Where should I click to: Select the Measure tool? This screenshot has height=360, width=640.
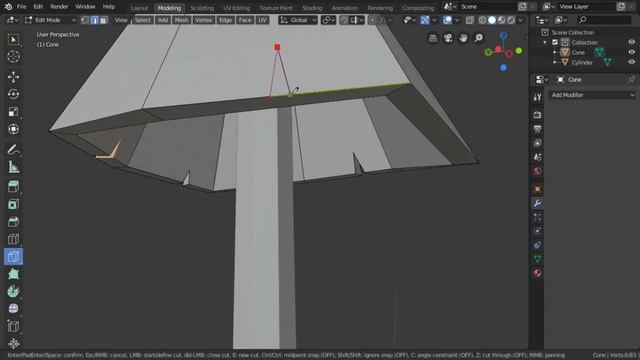(x=13, y=167)
